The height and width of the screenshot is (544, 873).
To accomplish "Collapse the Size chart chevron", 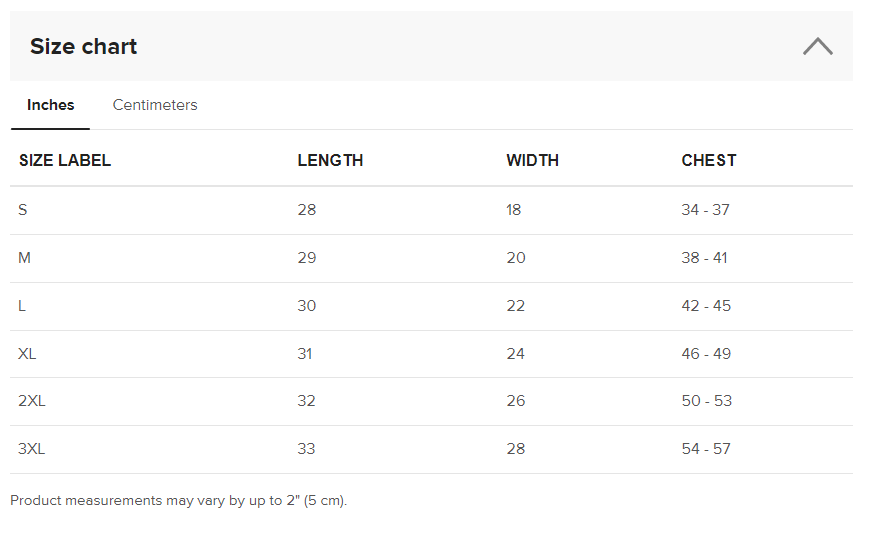I will 817,46.
